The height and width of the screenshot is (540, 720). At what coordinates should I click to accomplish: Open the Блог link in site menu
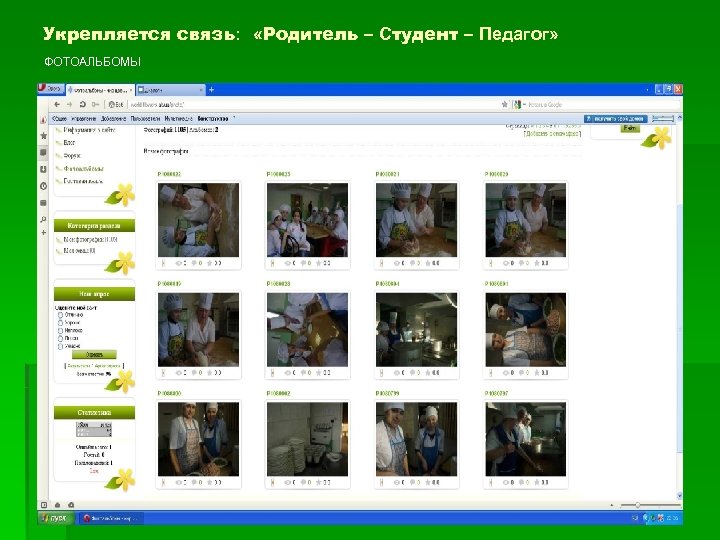69,143
